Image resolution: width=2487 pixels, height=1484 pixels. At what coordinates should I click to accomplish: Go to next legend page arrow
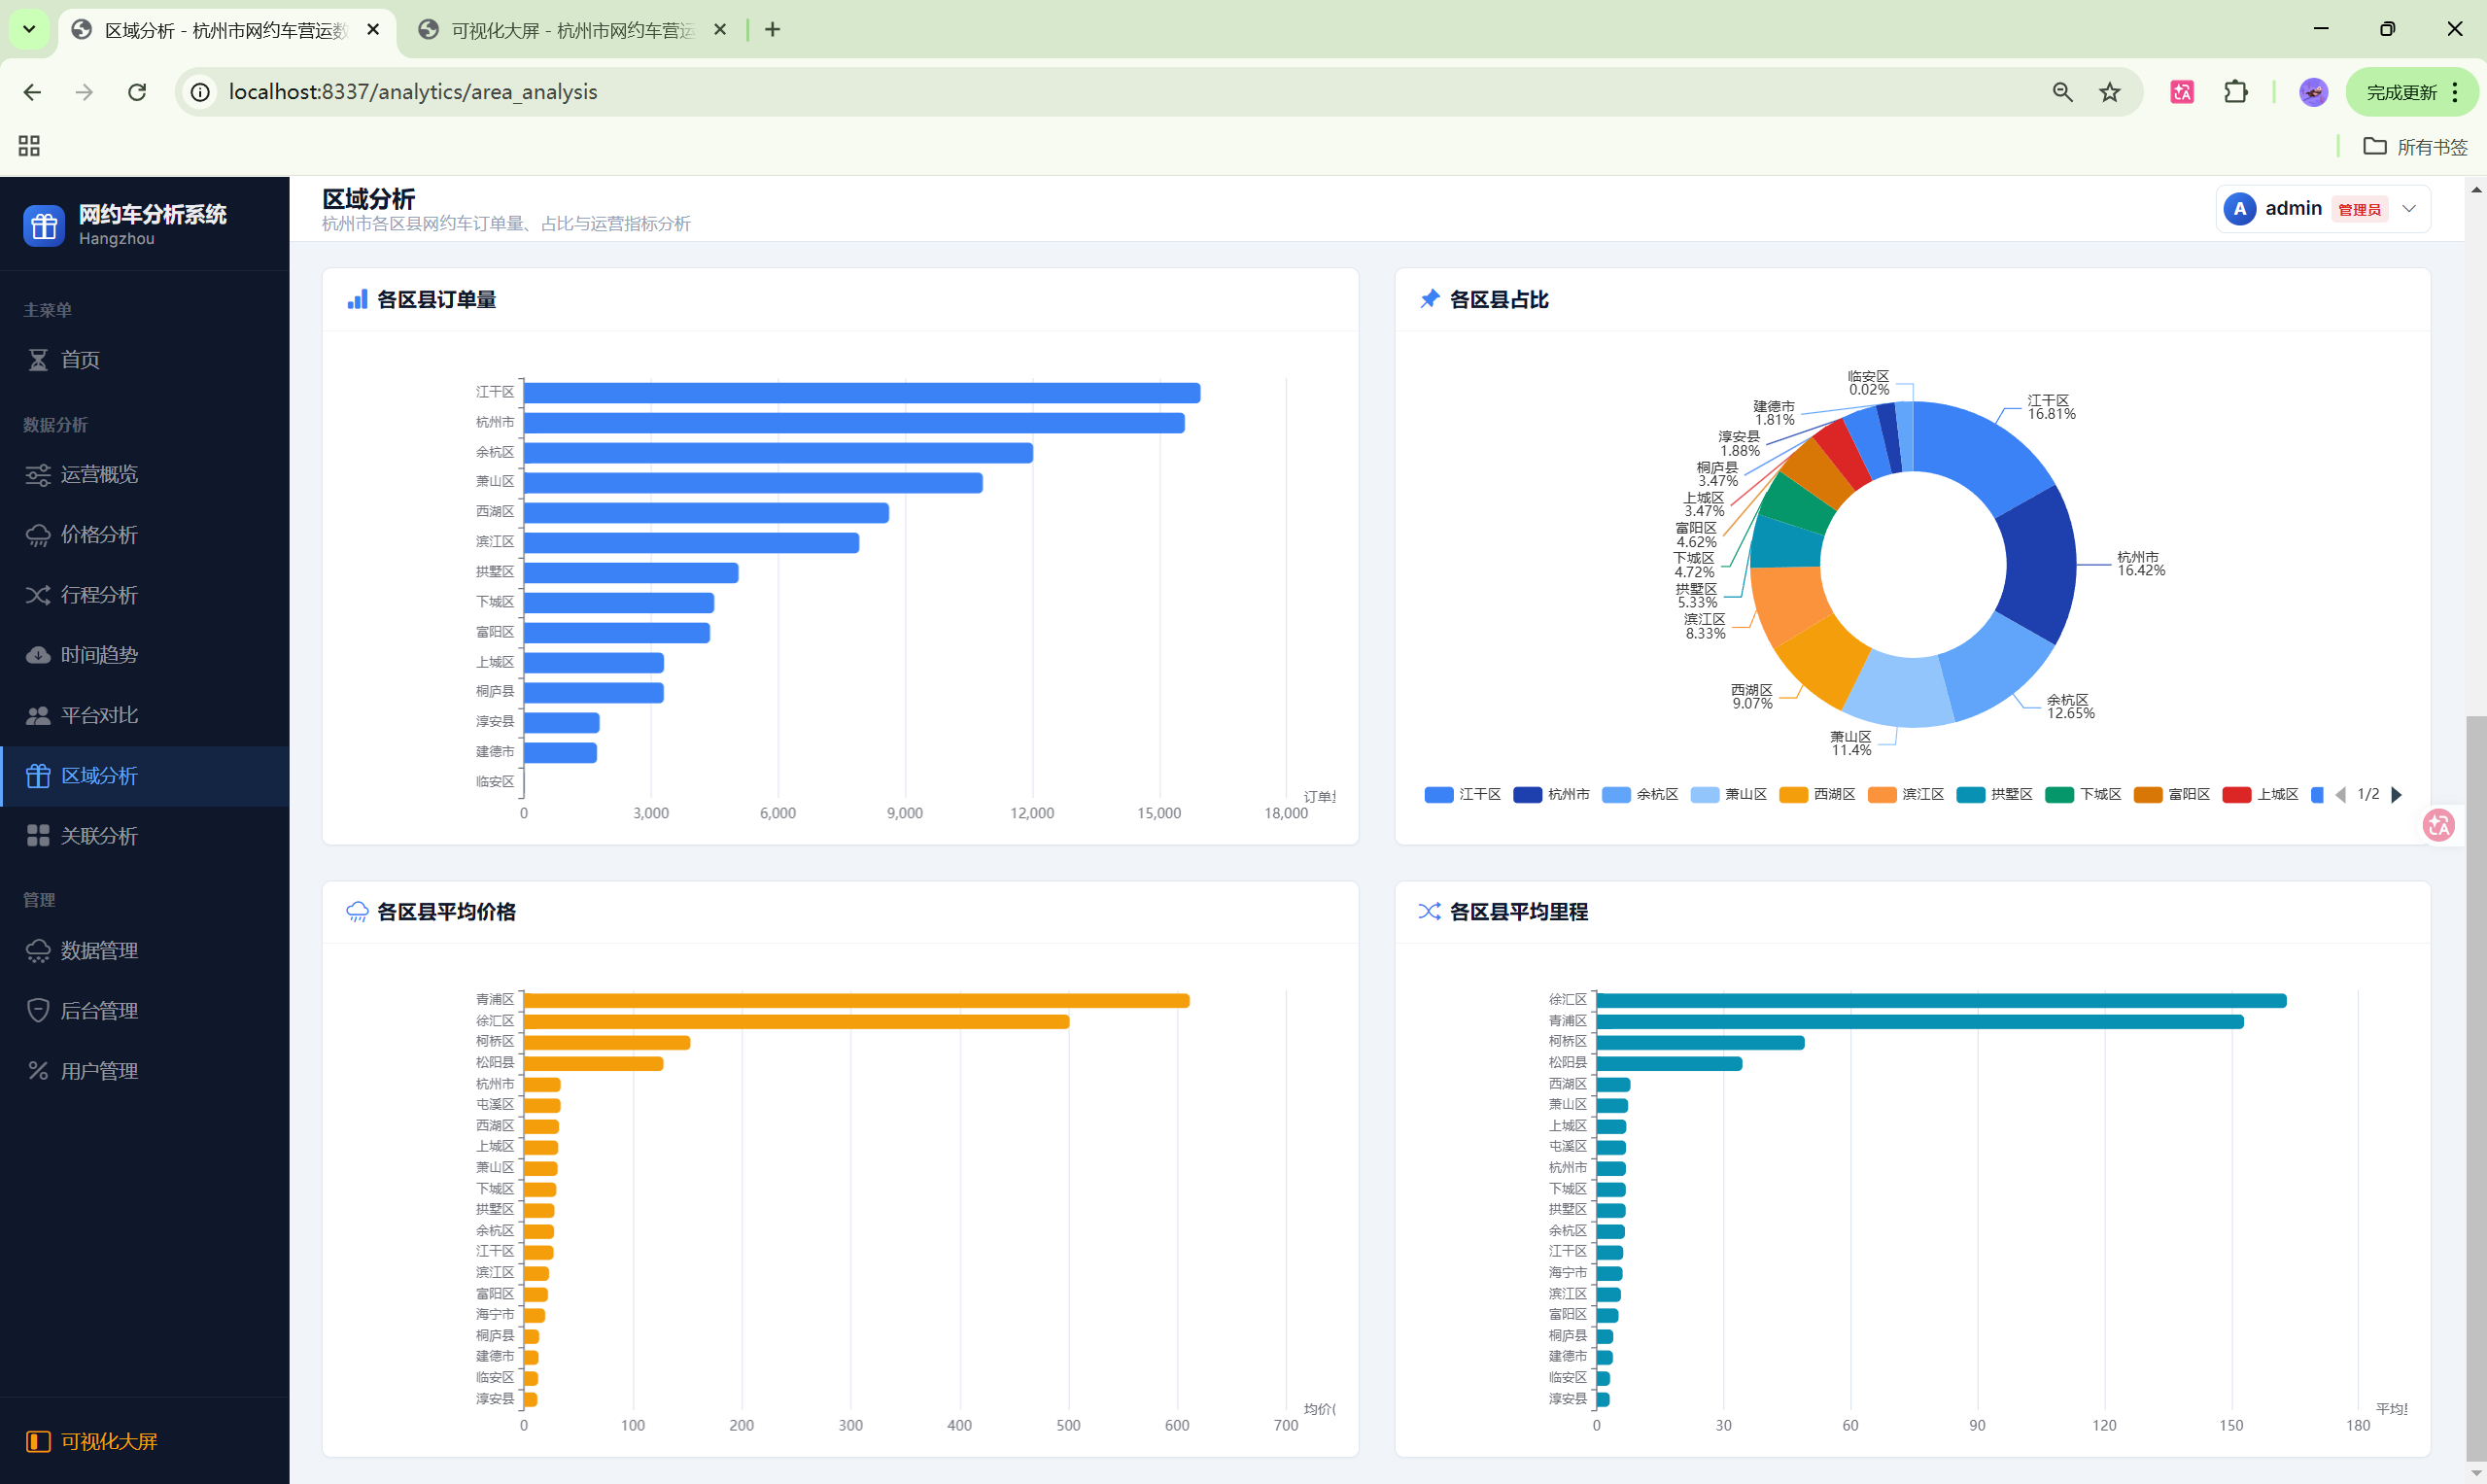[2397, 794]
